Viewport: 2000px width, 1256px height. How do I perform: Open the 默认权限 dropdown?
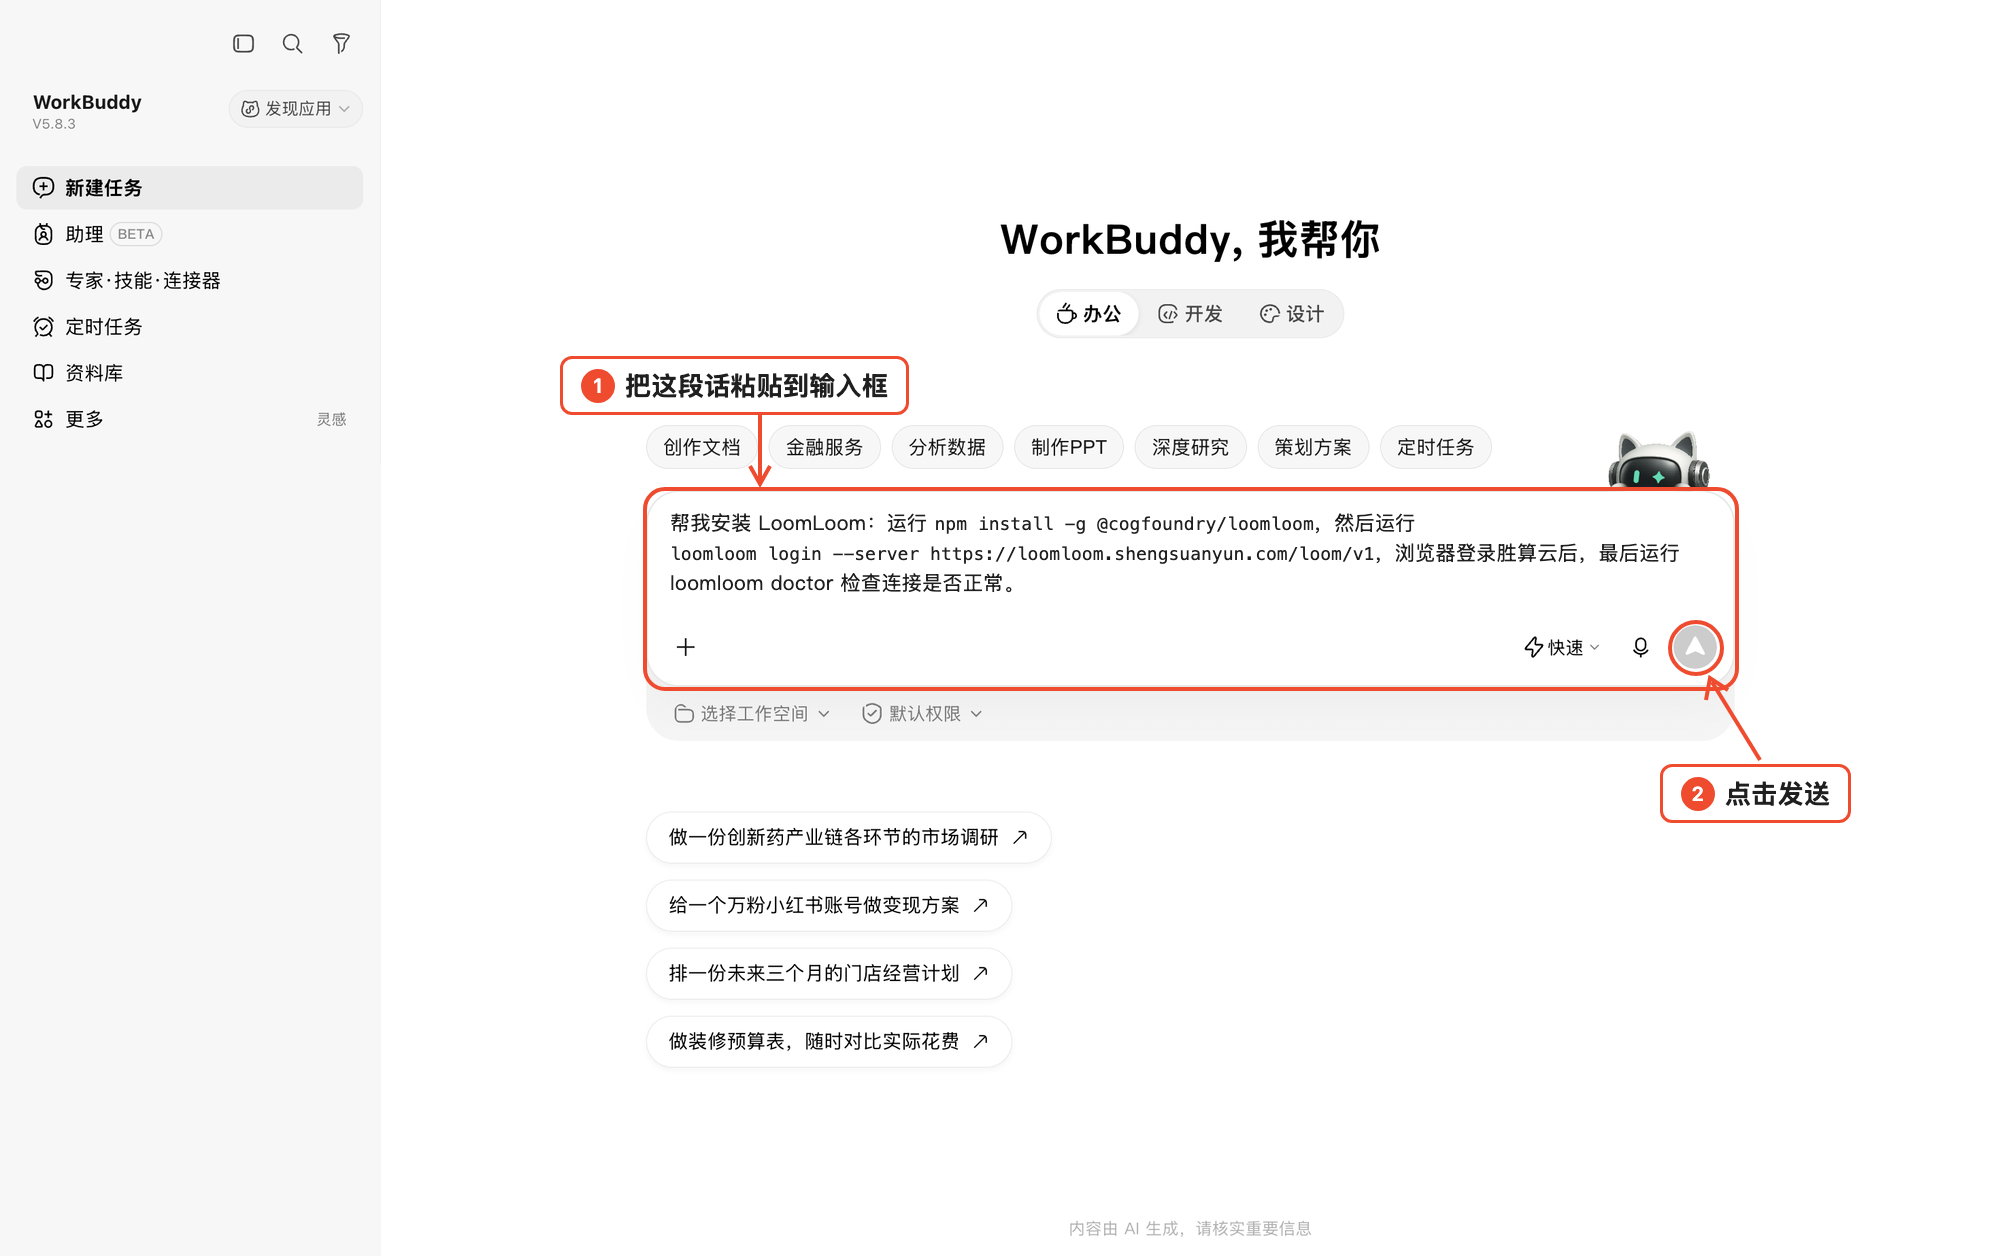[923, 714]
